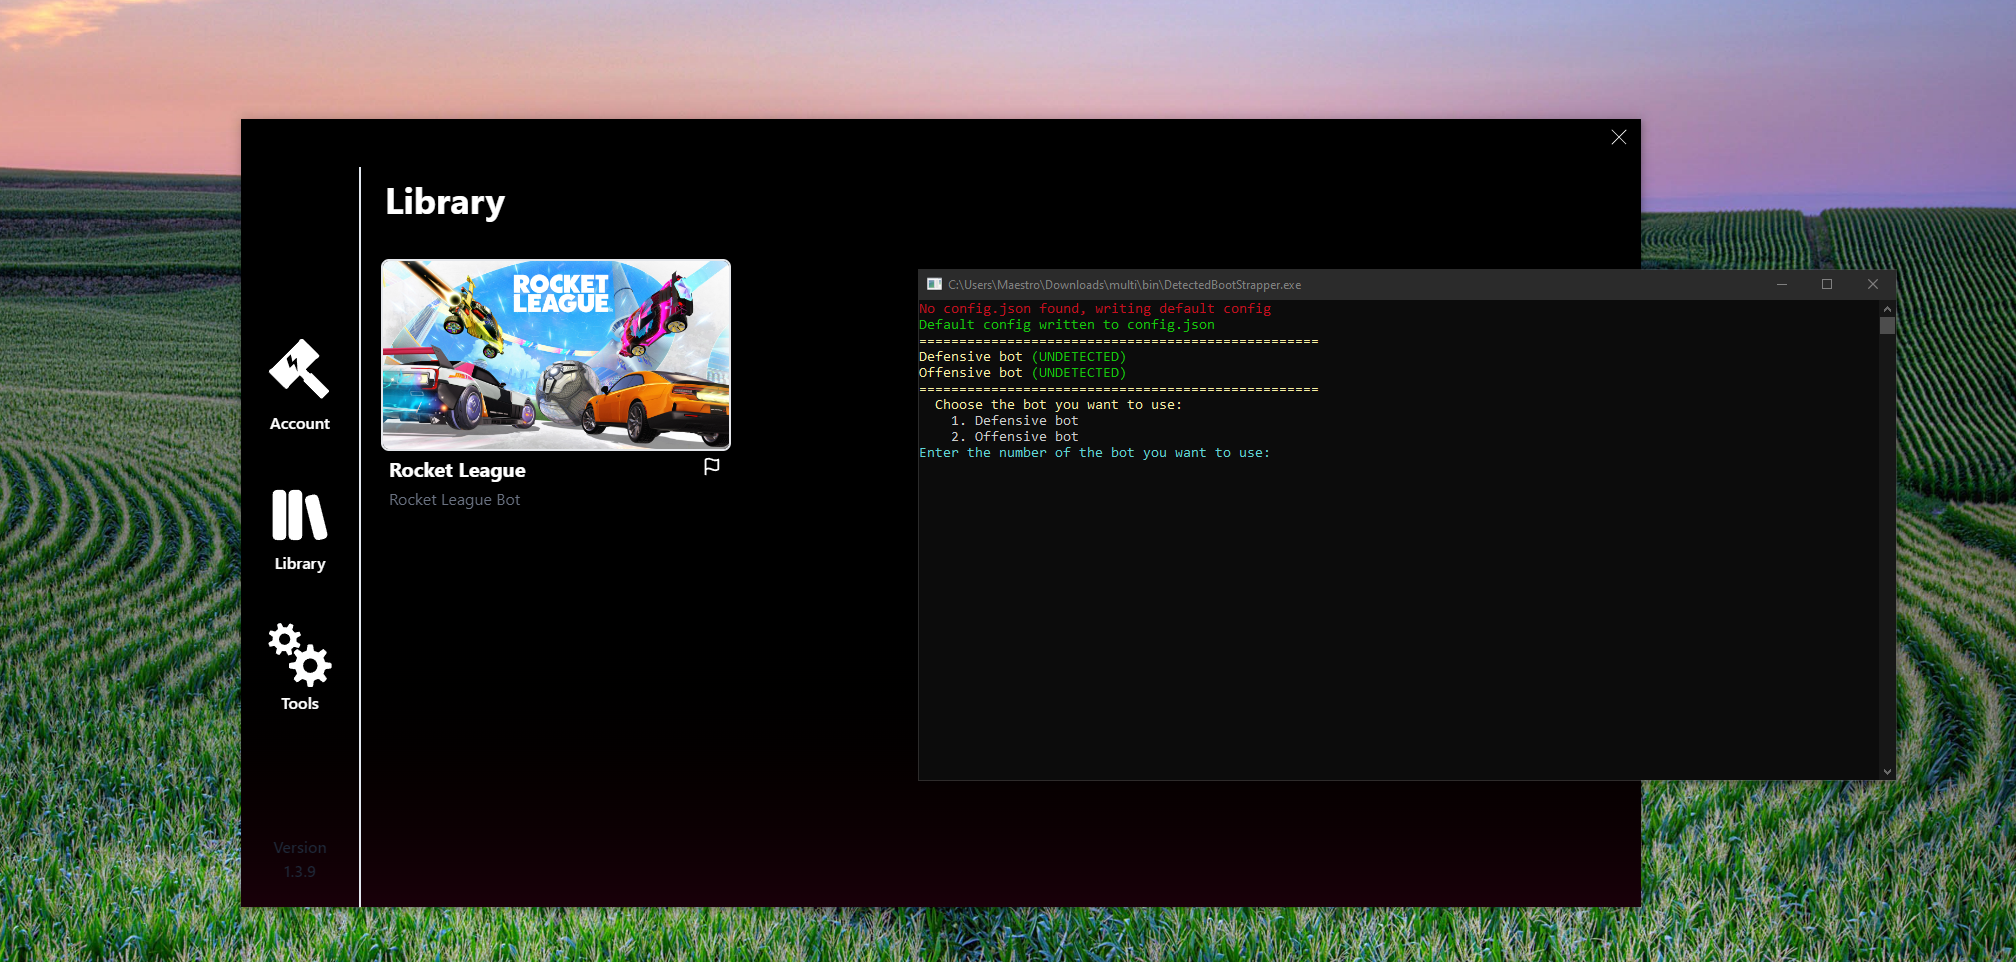Click the Library page heading
Screen dimensions: 2016x962
coord(445,202)
